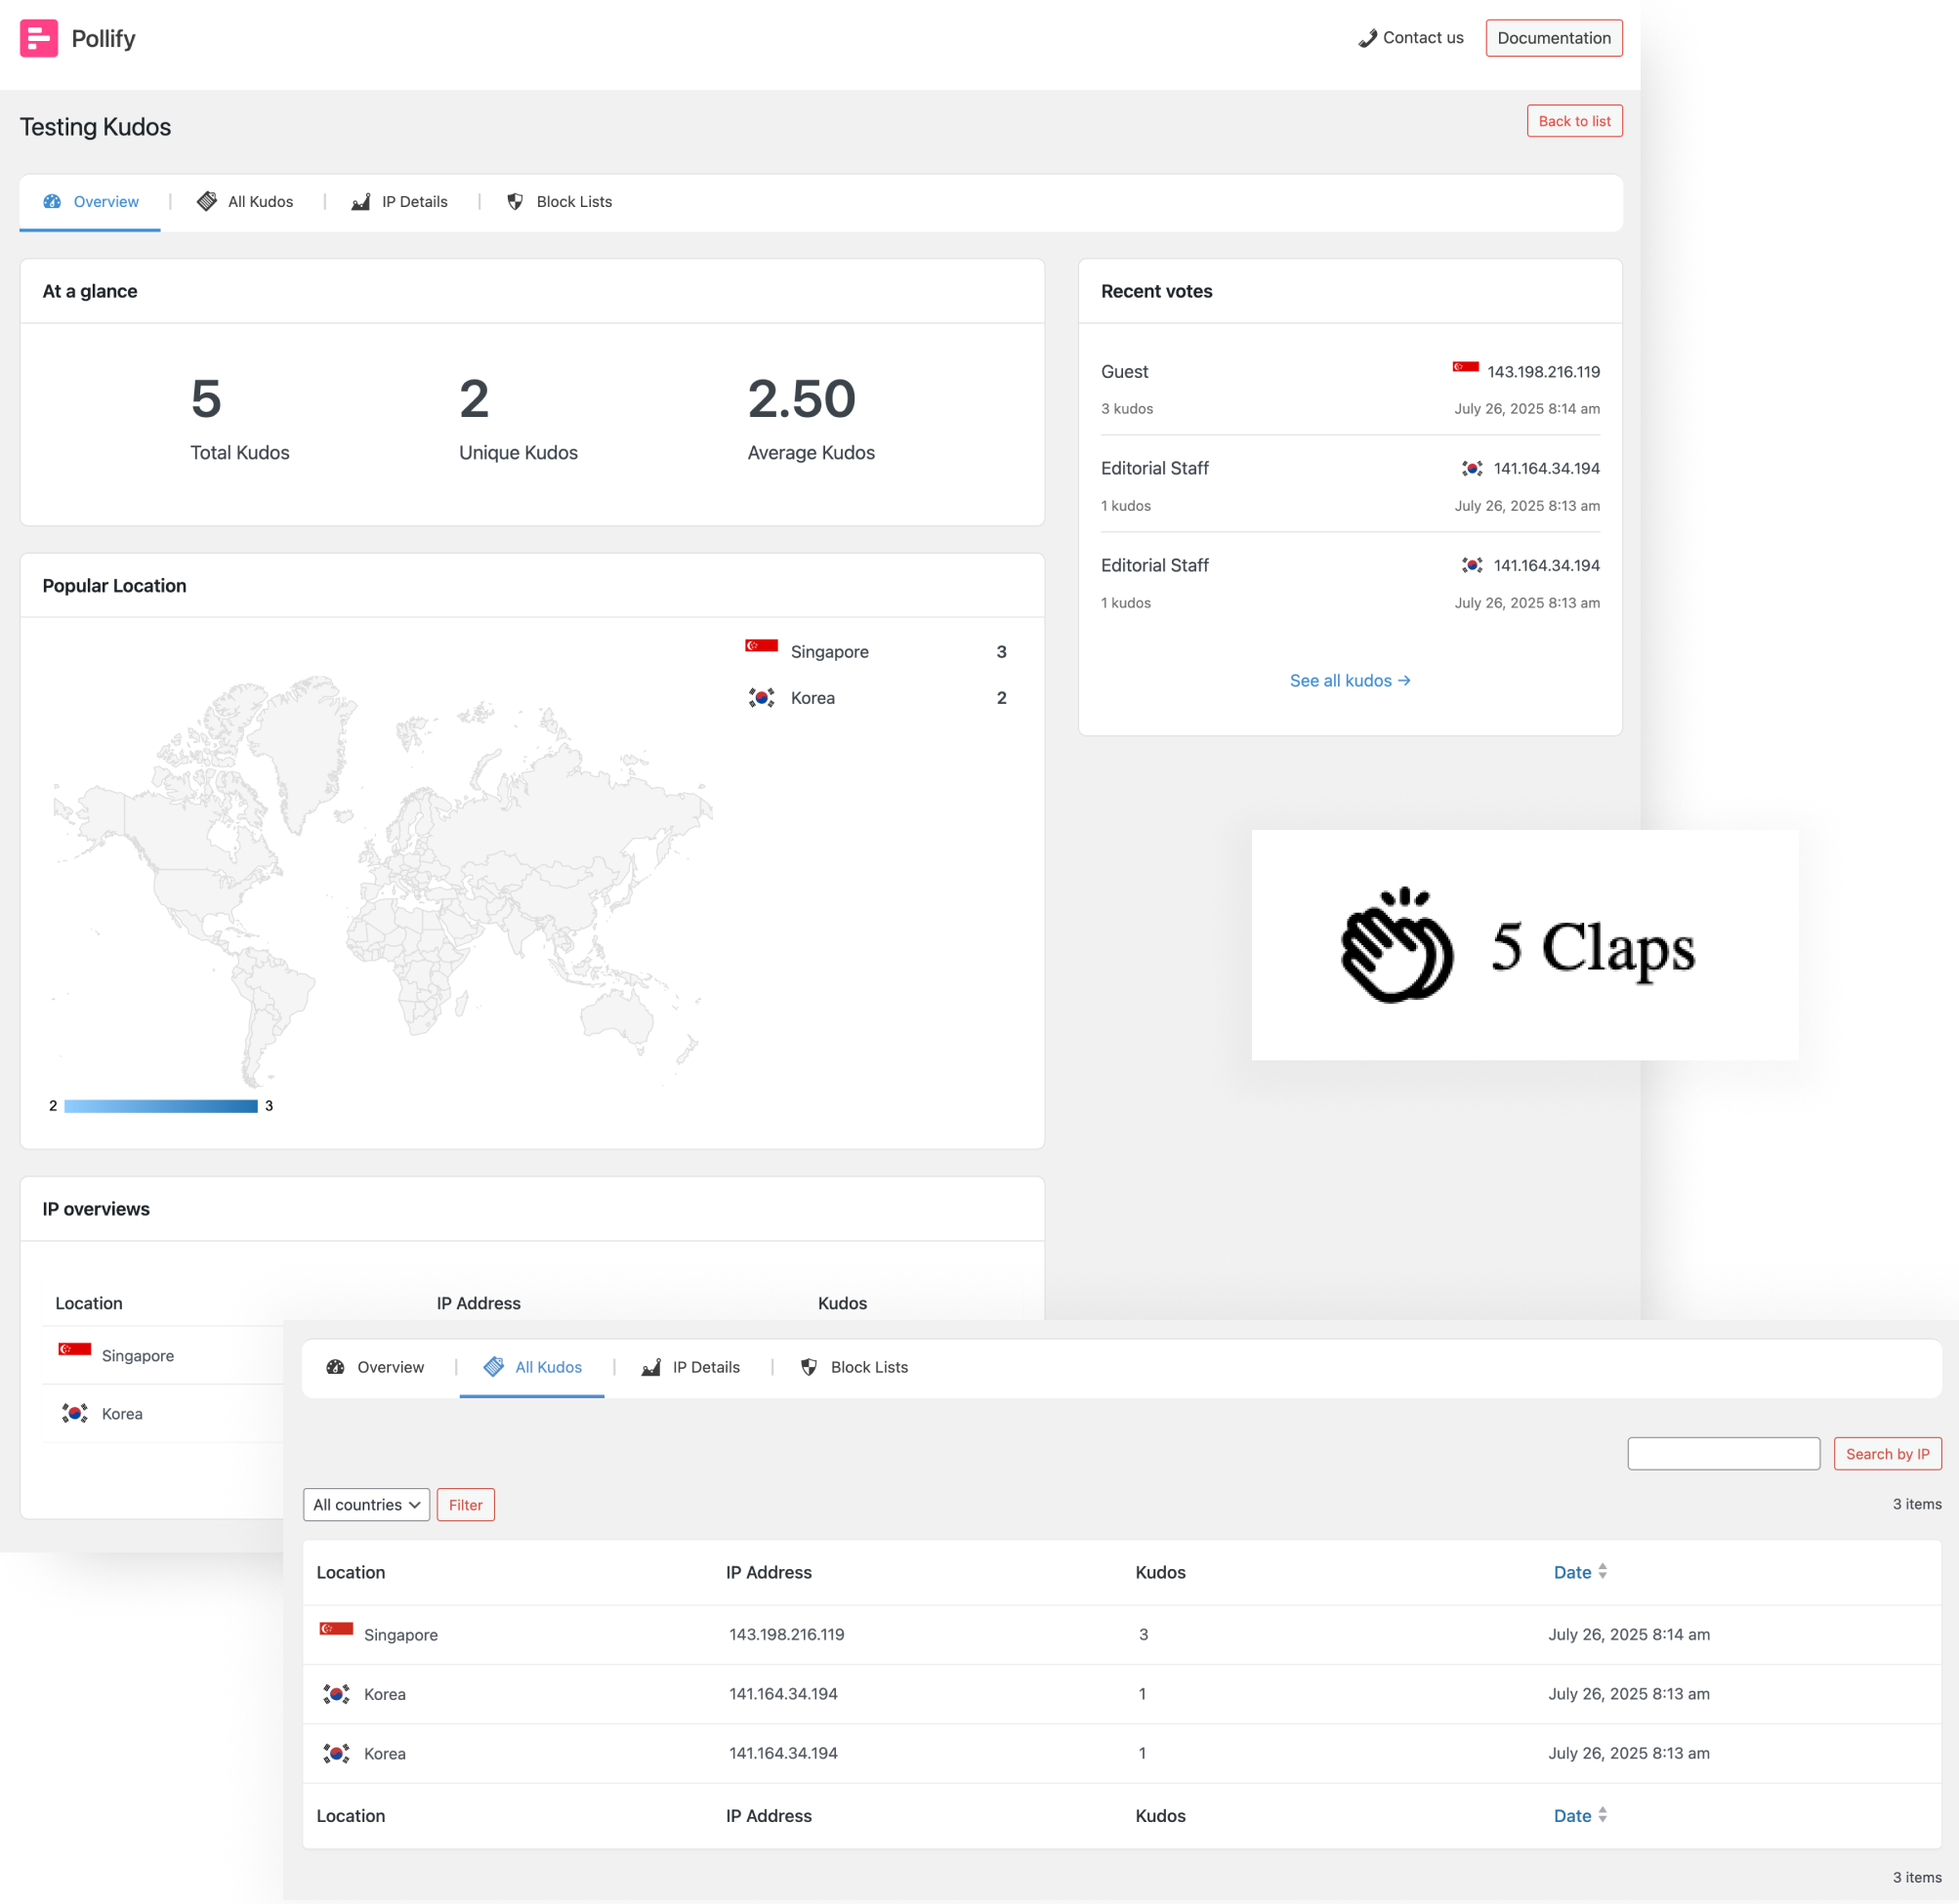Focus the Search by IP input field
The width and height of the screenshot is (1959, 1904).
coord(1723,1454)
